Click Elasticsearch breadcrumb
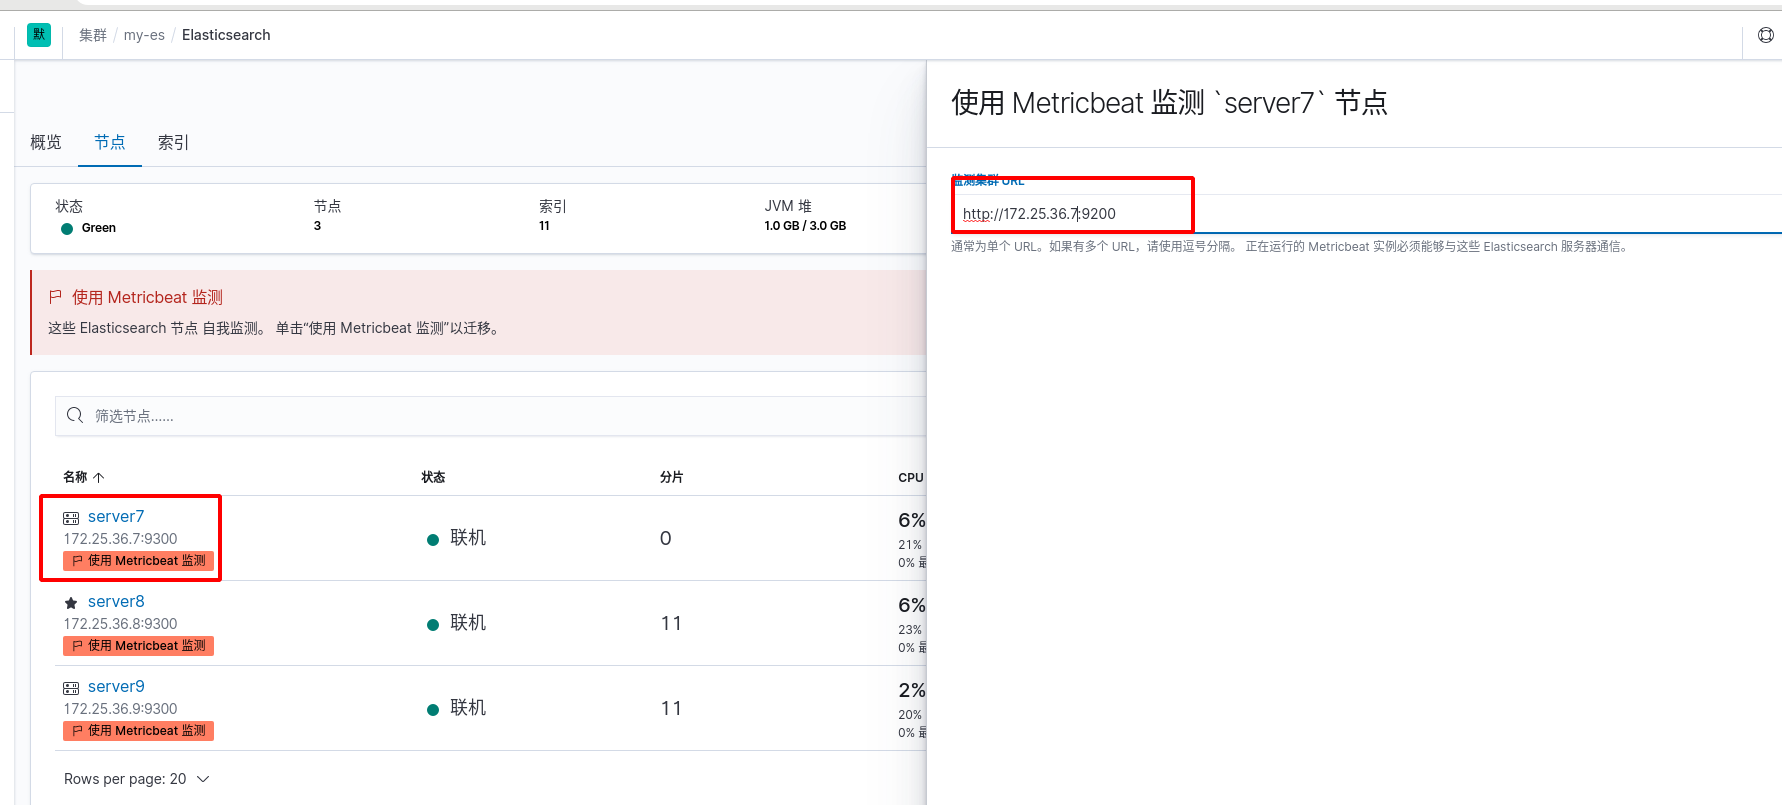The width and height of the screenshot is (1782, 805). [x=226, y=35]
